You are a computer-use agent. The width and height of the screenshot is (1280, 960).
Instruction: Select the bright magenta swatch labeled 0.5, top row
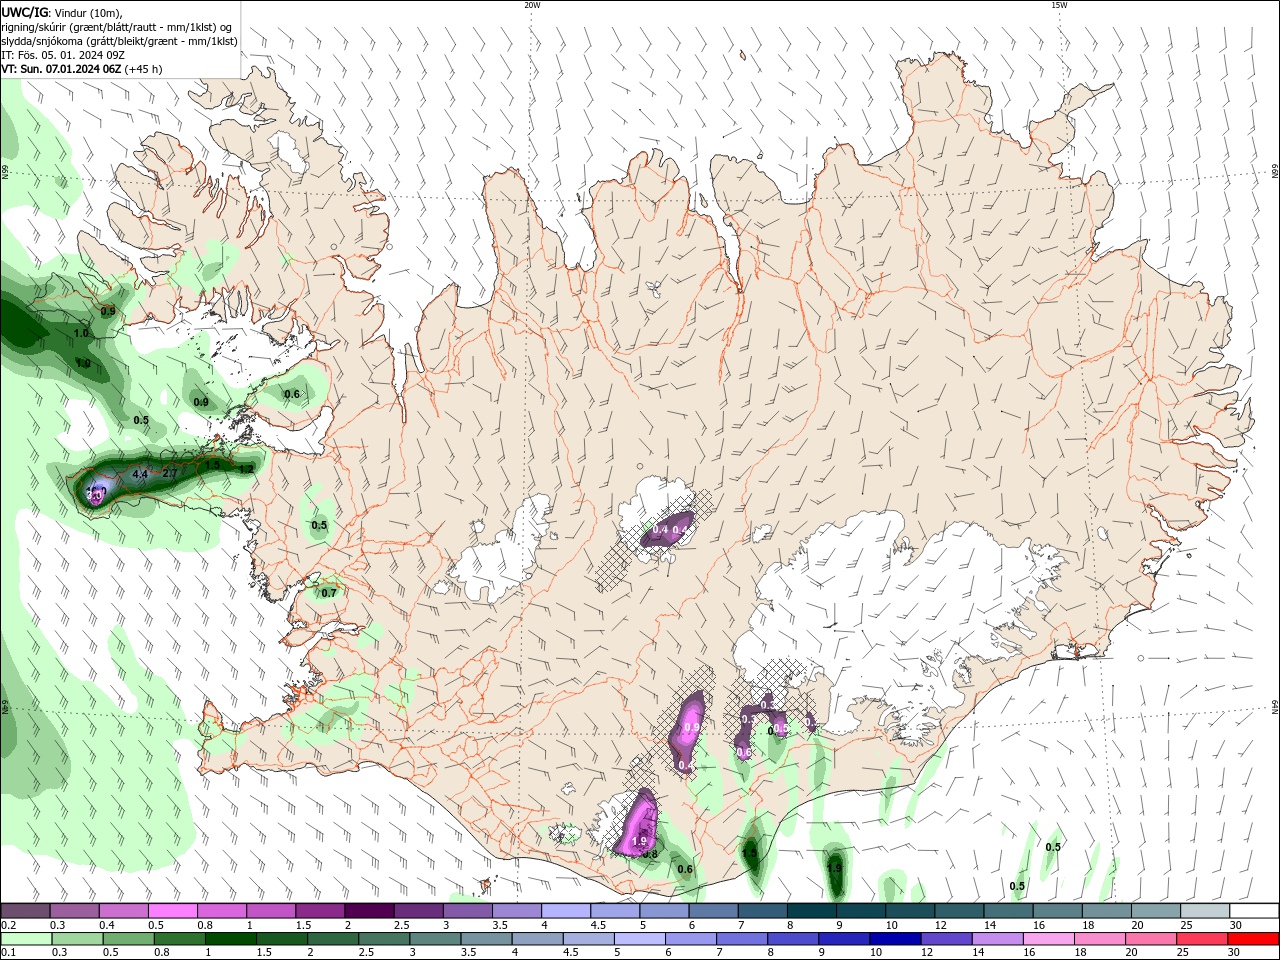pyautogui.click(x=173, y=911)
